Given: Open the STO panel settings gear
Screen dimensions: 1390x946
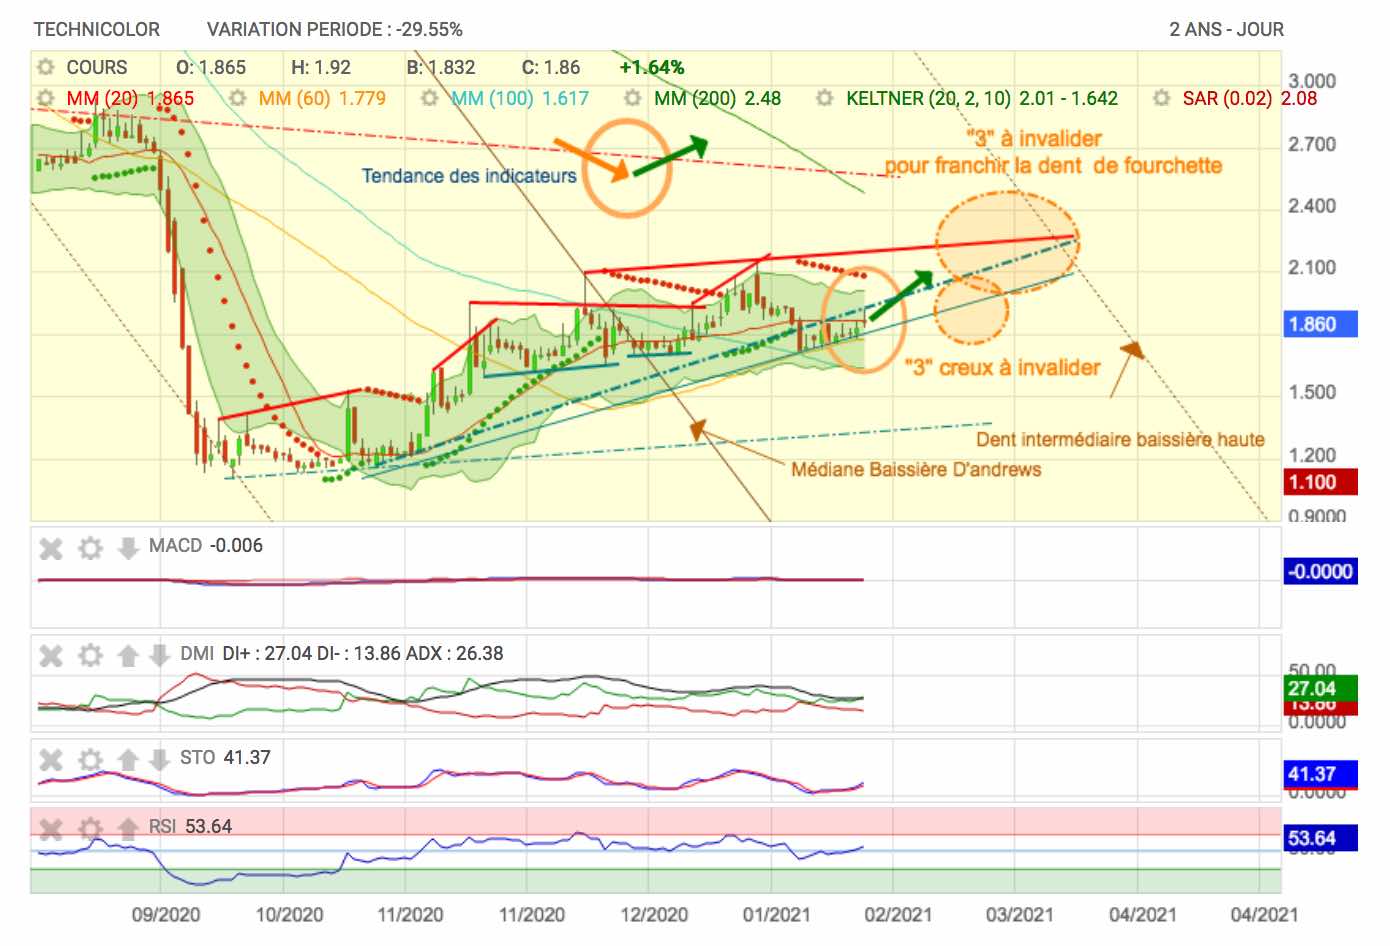Looking at the screenshot, I should tap(90, 760).
